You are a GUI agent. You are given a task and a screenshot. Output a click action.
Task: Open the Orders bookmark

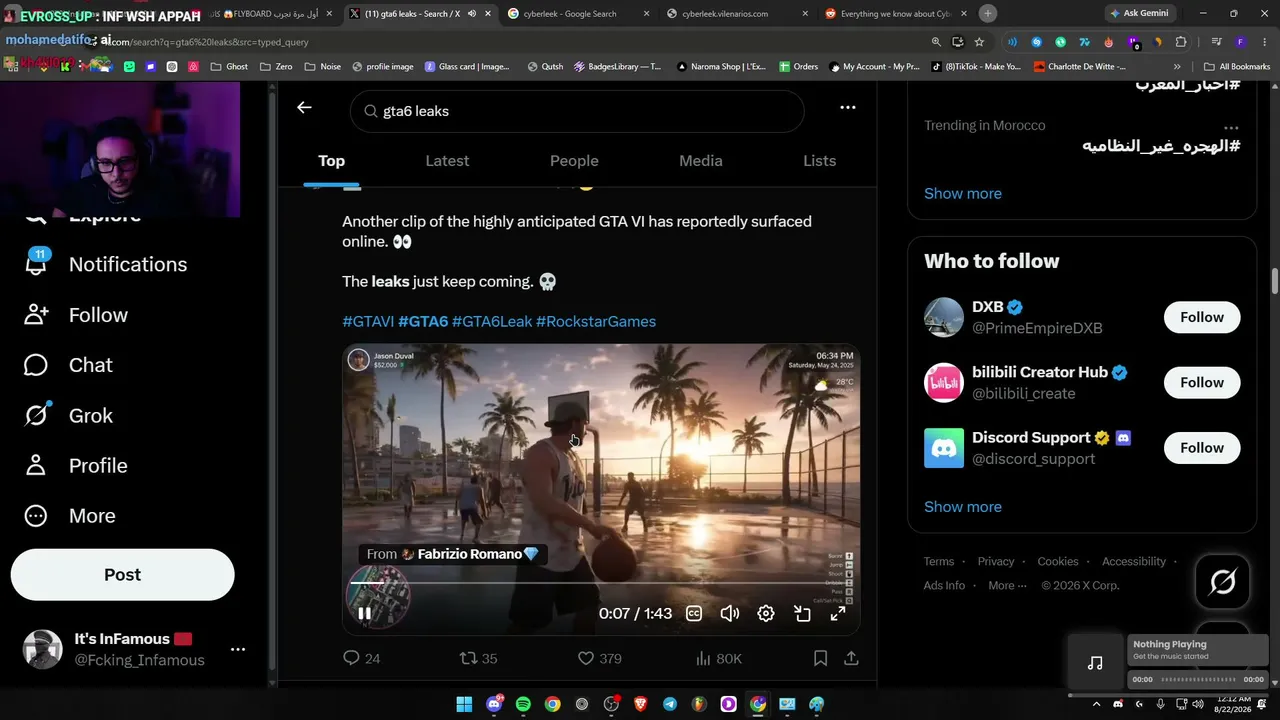coord(798,67)
